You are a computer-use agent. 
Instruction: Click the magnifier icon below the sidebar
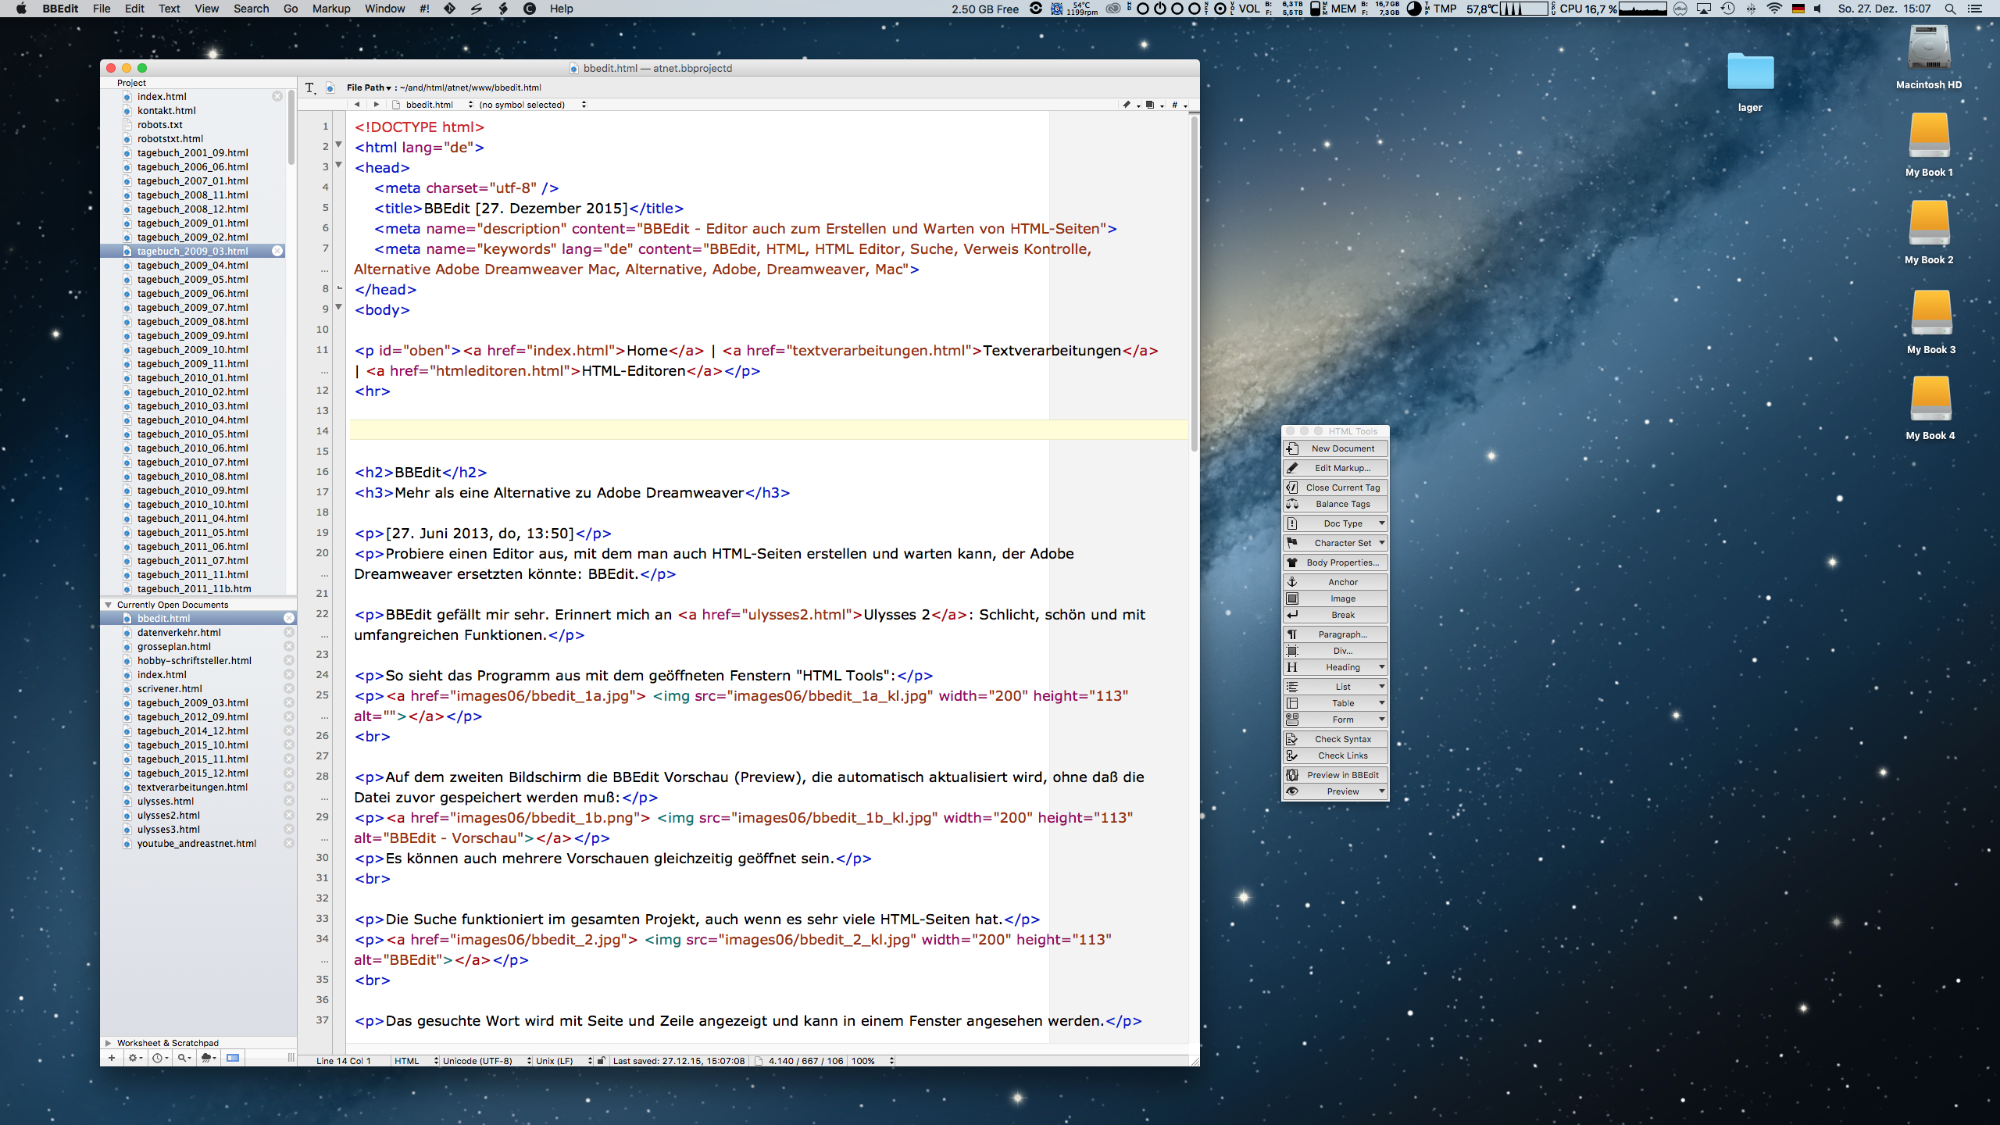(184, 1058)
